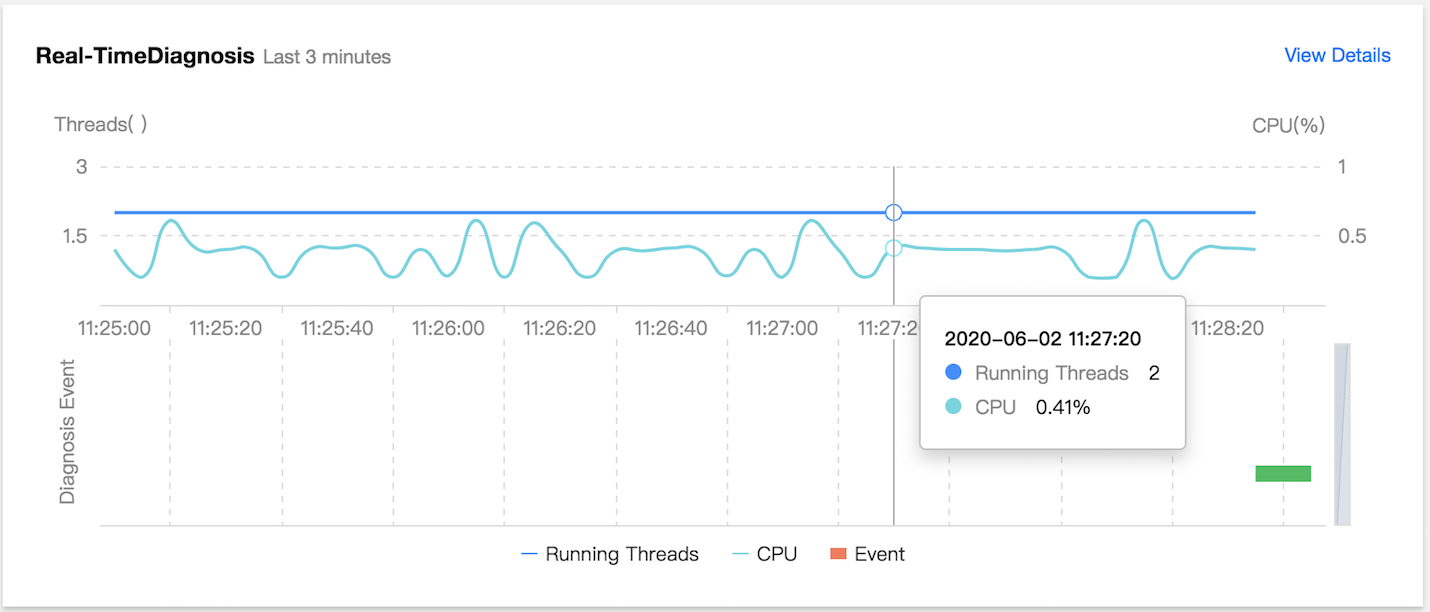Click the Threads( ) axis title
This screenshot has height=612, width=1430.
101,125
